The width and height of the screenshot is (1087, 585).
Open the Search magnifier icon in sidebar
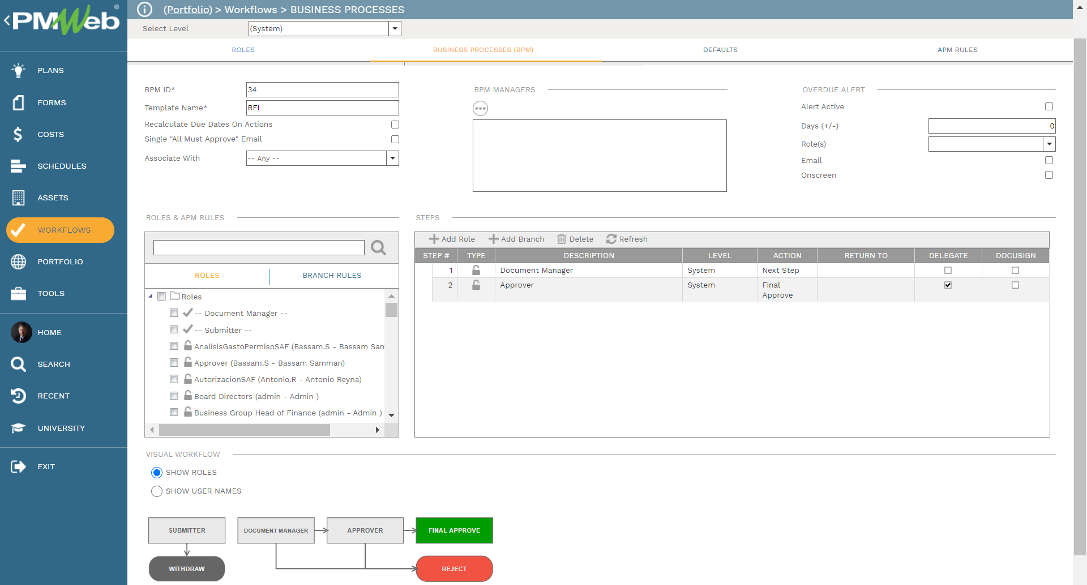pos(19,364)
